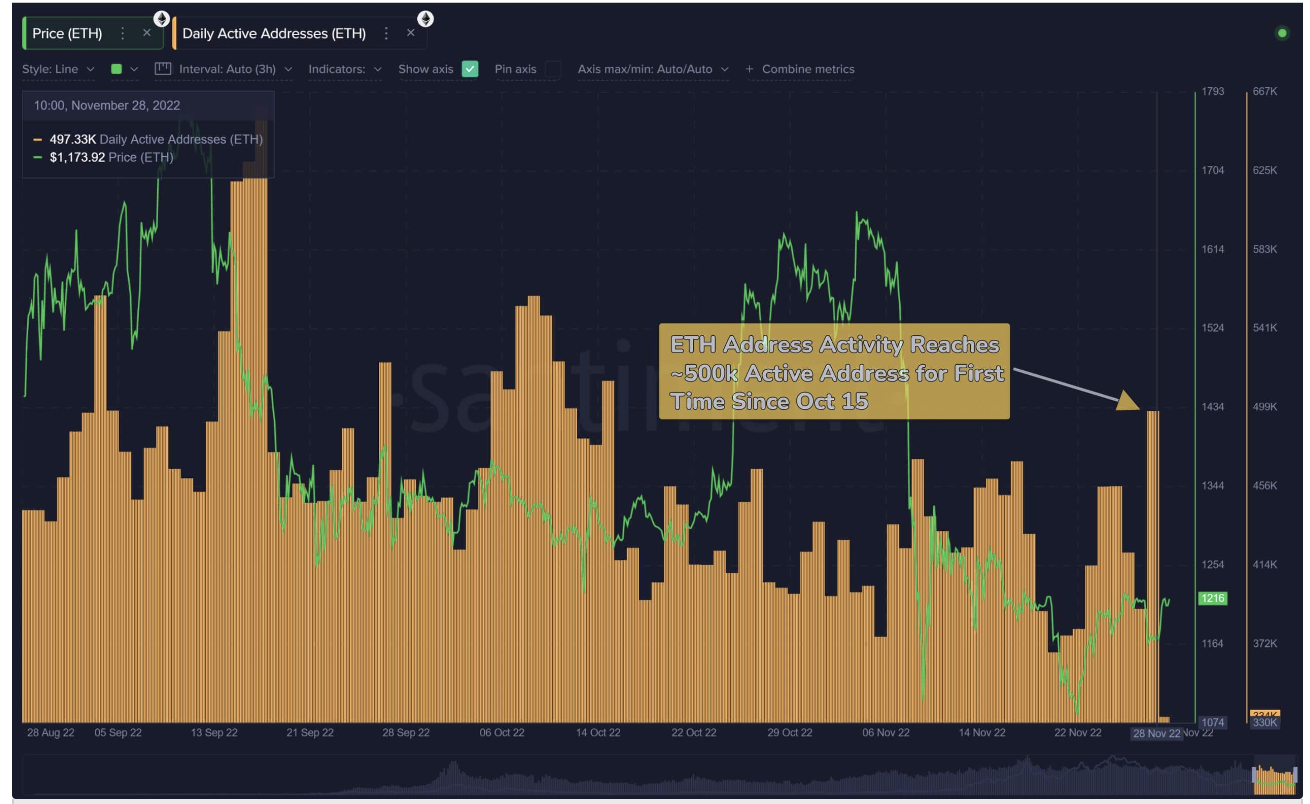The width and height of the screenshot is (1310, 804).
Task: Click the Ethereum logo on Price tab
Action: (x=161, y=19)
